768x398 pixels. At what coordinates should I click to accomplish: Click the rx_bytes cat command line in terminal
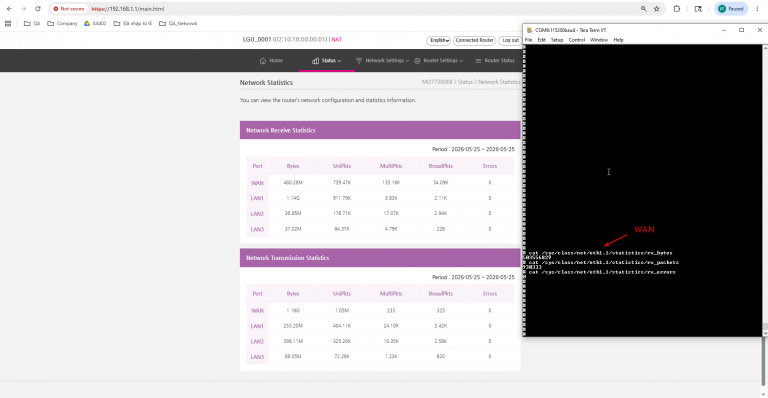pos(600,253)
